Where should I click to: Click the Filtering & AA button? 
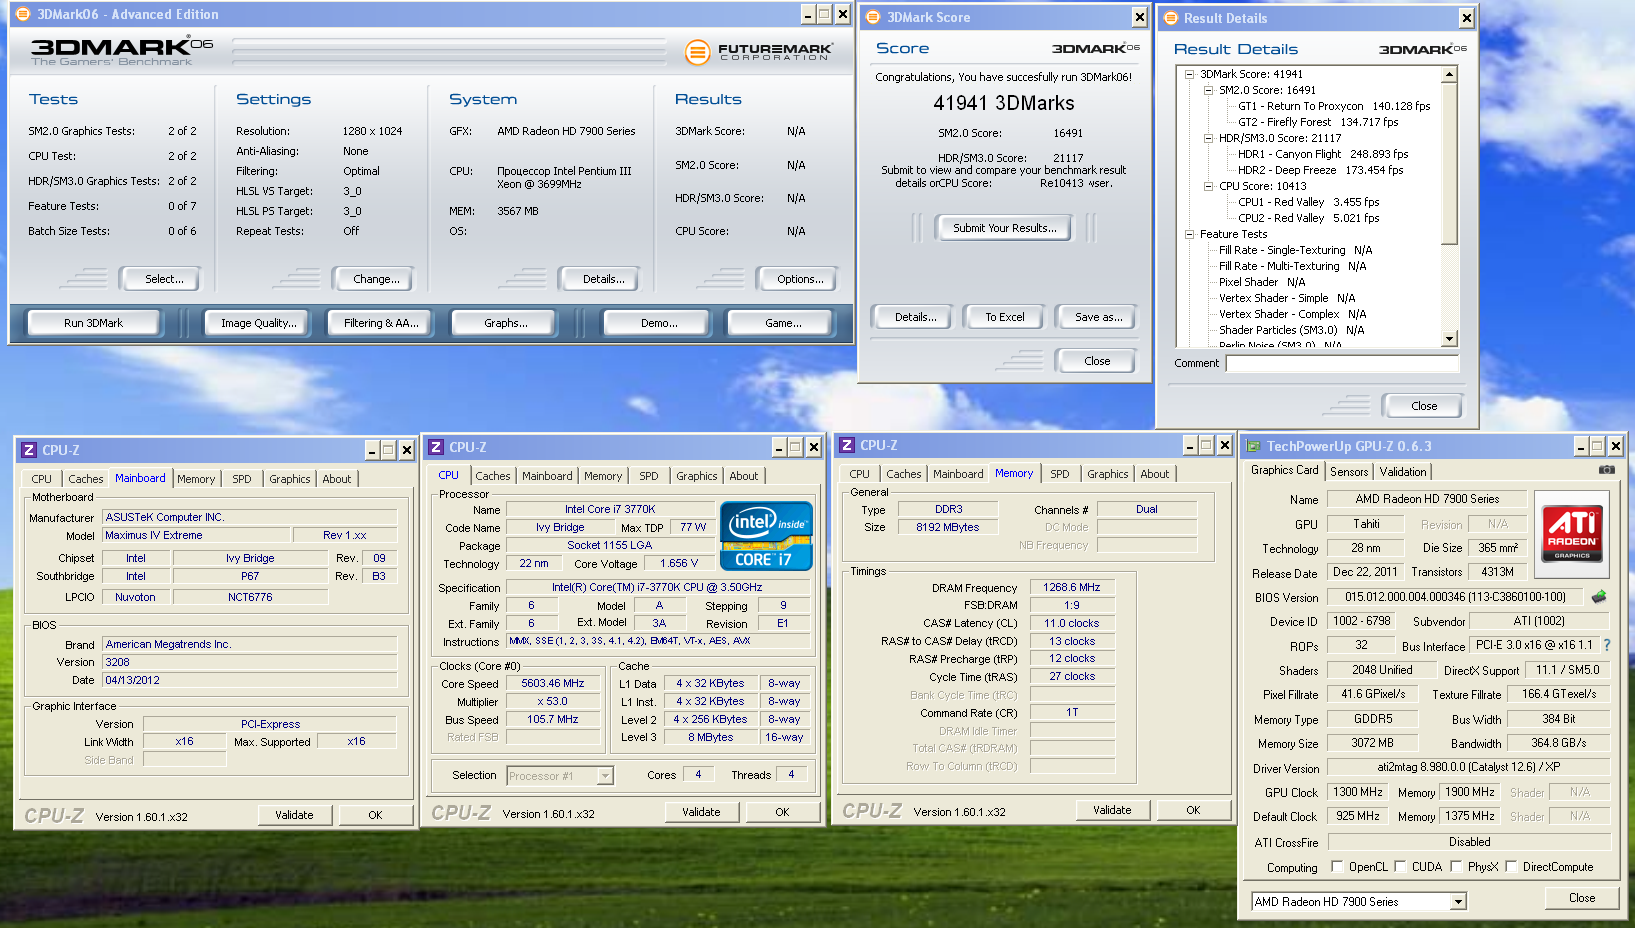pos(381,323)
